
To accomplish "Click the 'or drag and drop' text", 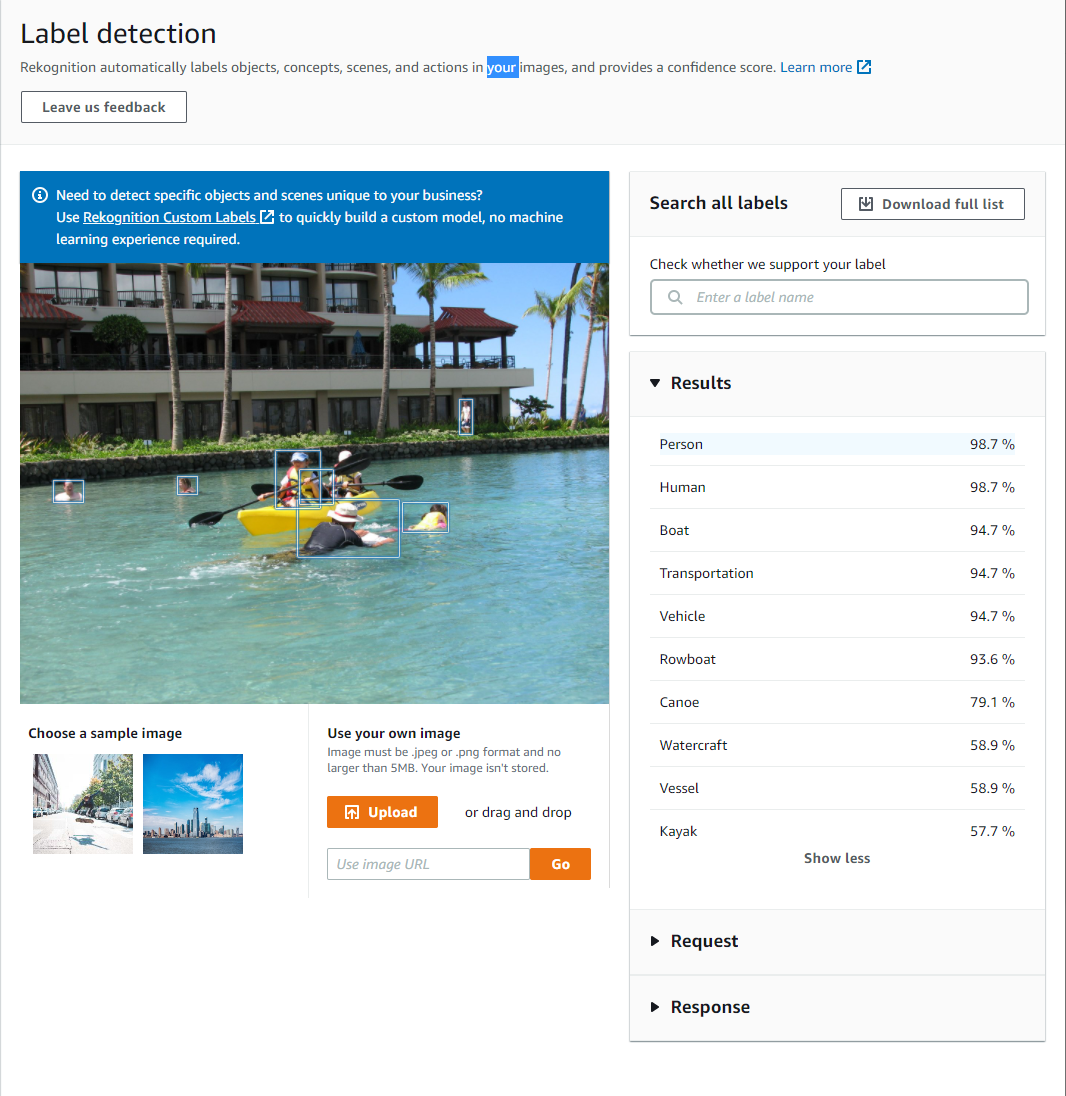I will click(x=518, y=812).
